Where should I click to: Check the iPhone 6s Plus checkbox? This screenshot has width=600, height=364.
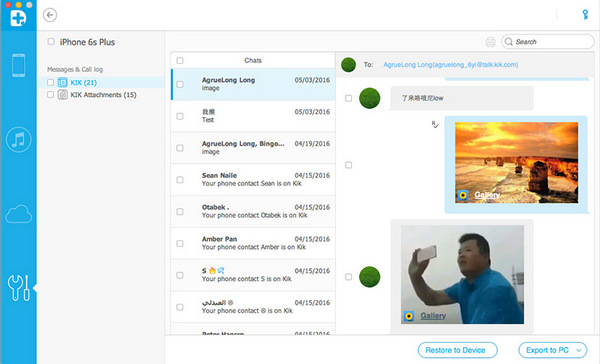point(51,41)
